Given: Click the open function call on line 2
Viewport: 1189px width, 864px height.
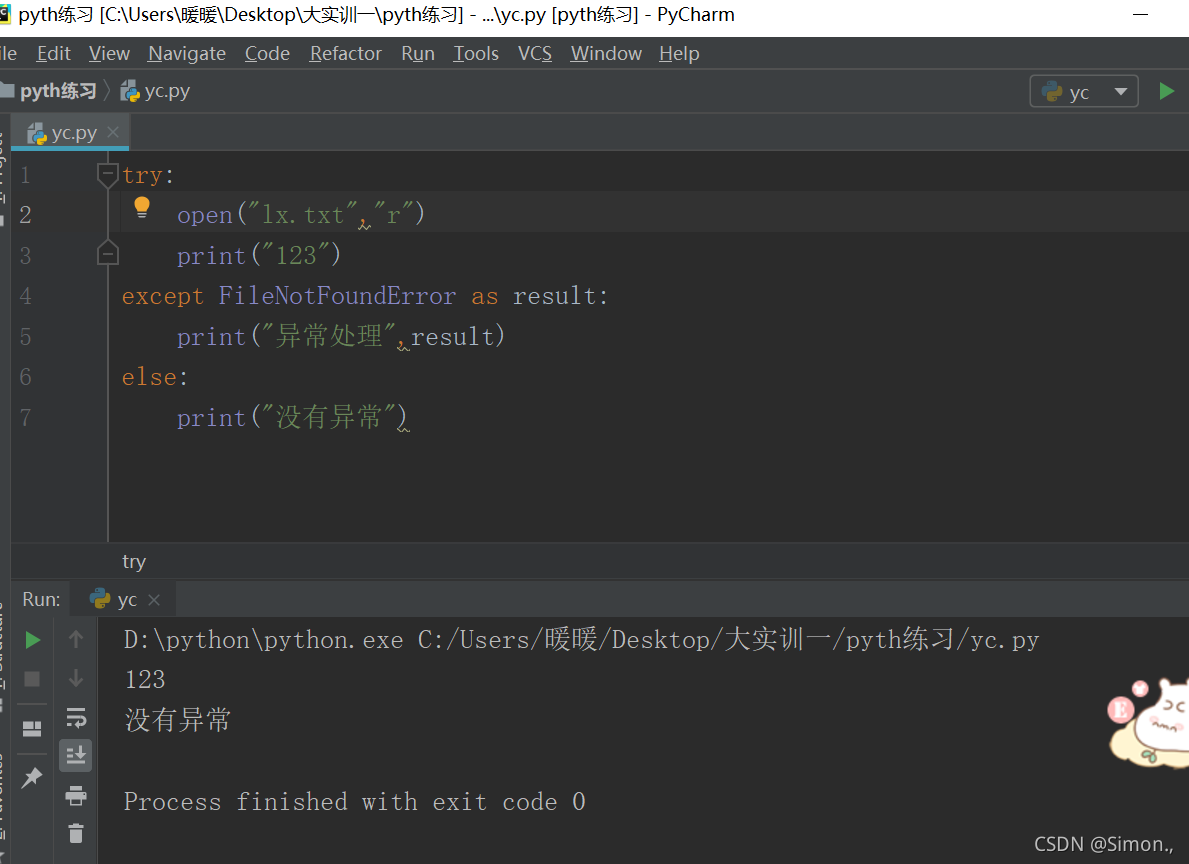Looking at the screenshot, I should [205, 215].
